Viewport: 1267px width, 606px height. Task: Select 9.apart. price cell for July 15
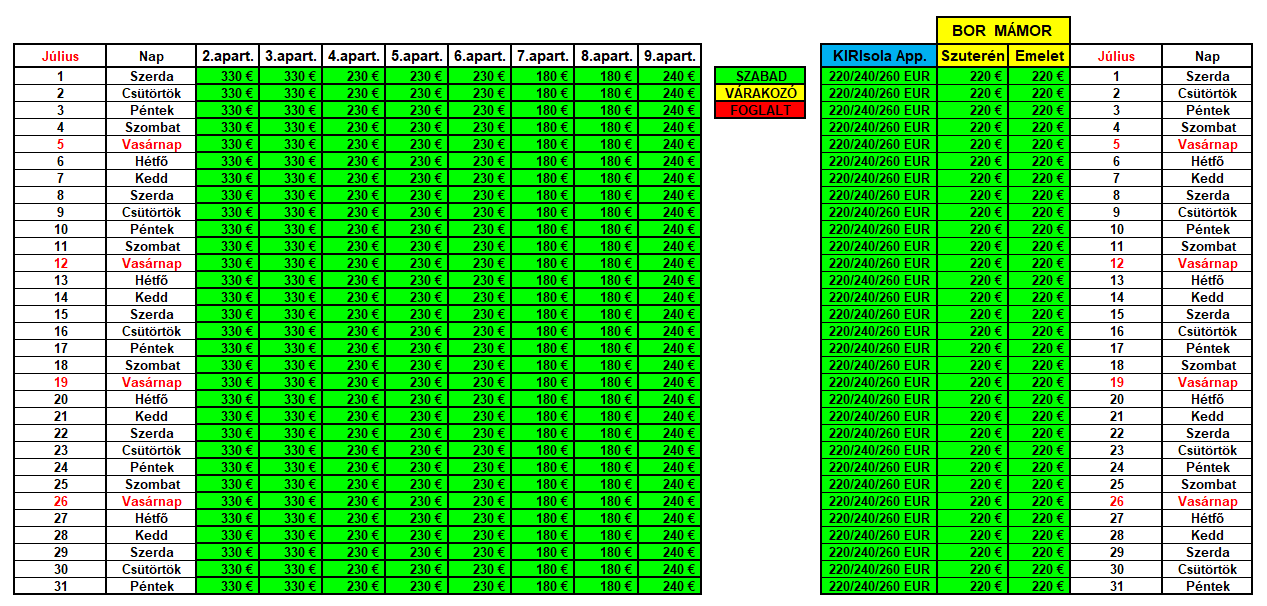669,314
